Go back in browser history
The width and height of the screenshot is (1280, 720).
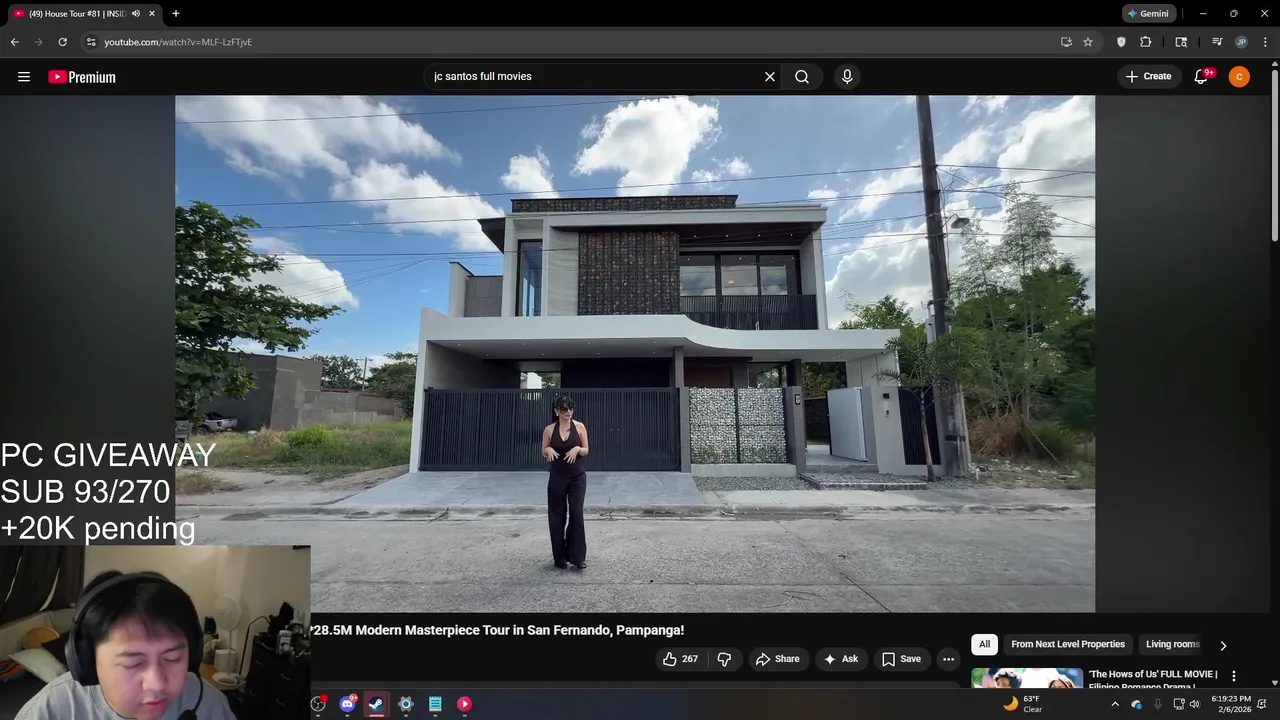click(x=14, y=42)
